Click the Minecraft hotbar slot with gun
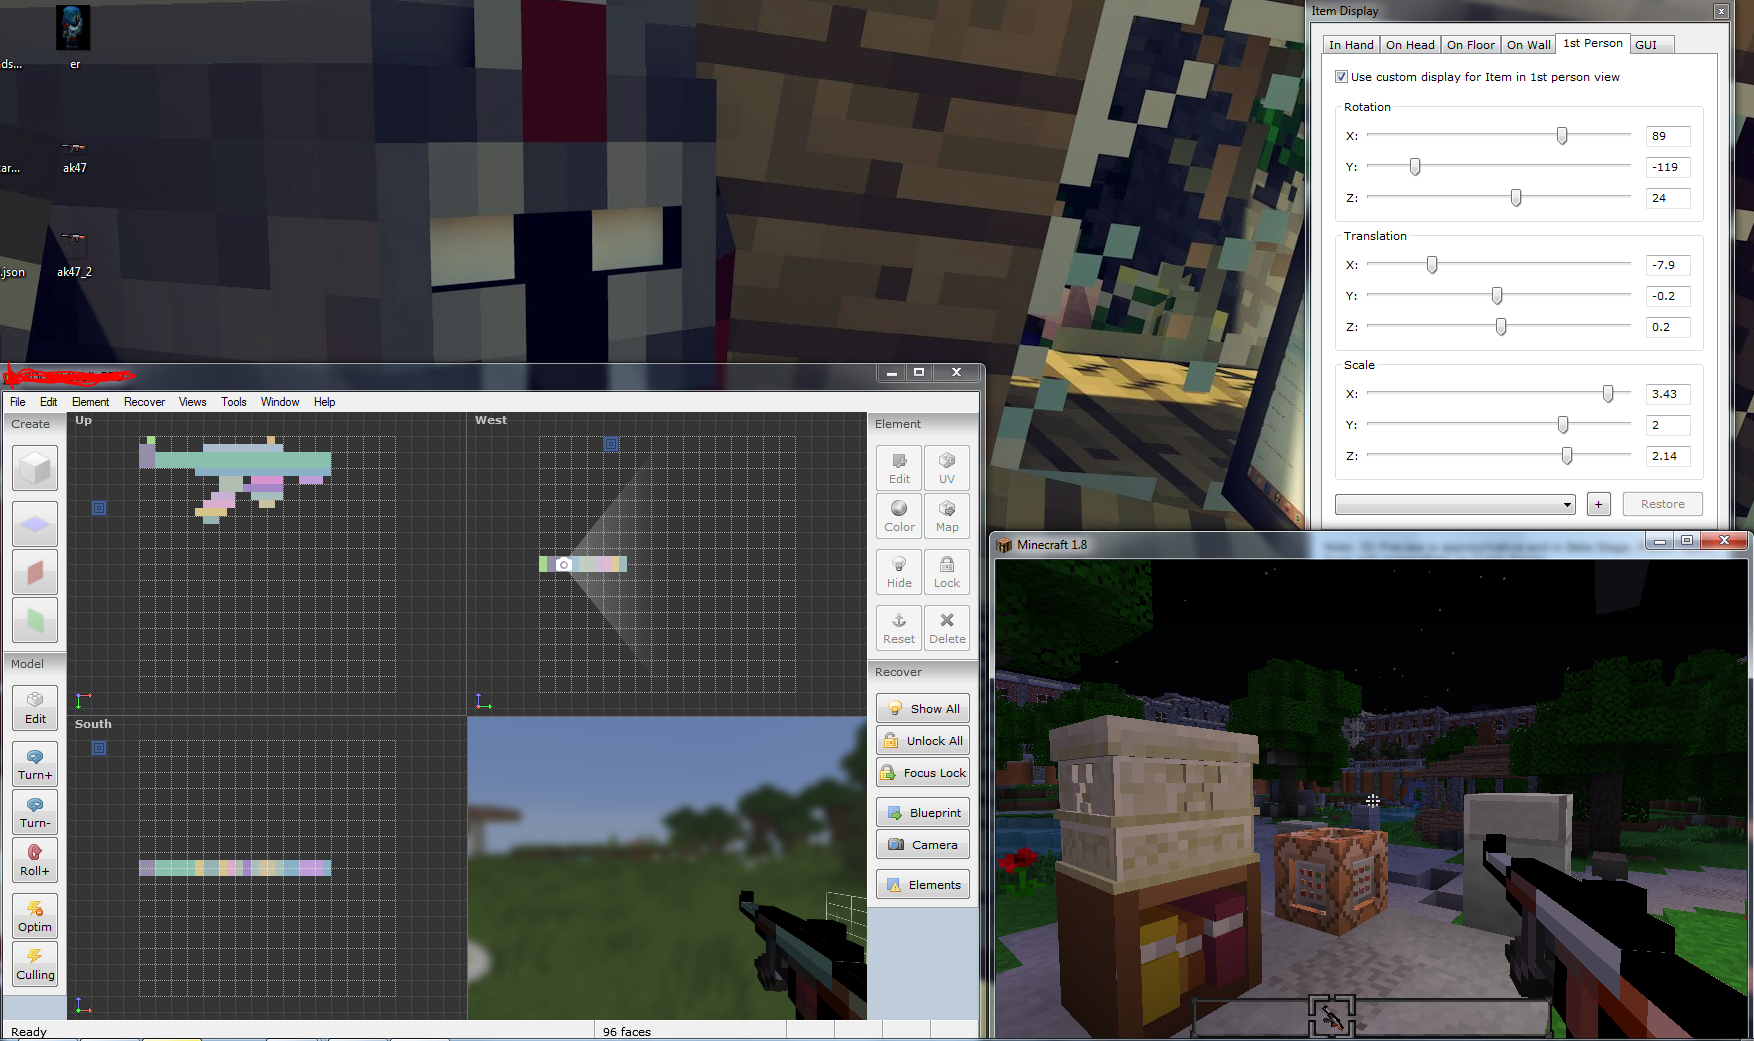 pos(1331,1016)
